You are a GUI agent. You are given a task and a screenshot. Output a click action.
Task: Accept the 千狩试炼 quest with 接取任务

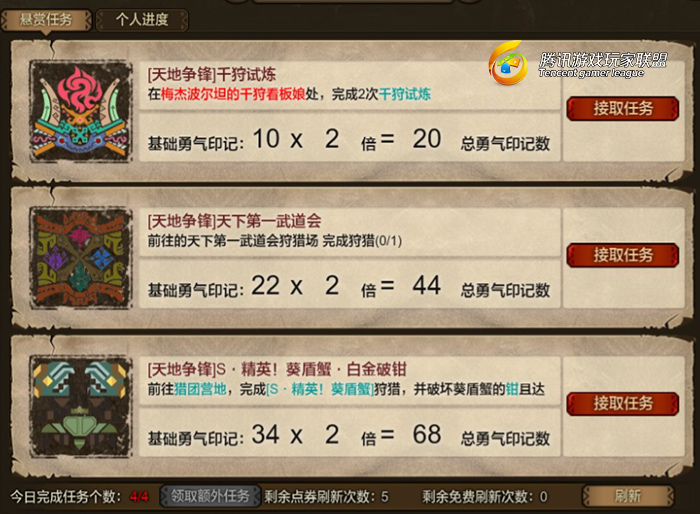click(623, 109)
